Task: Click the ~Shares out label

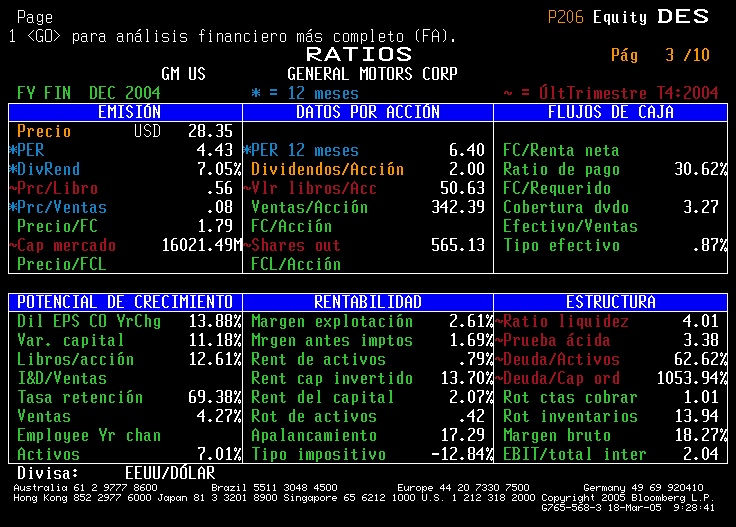Action: (x=291, y=245)
